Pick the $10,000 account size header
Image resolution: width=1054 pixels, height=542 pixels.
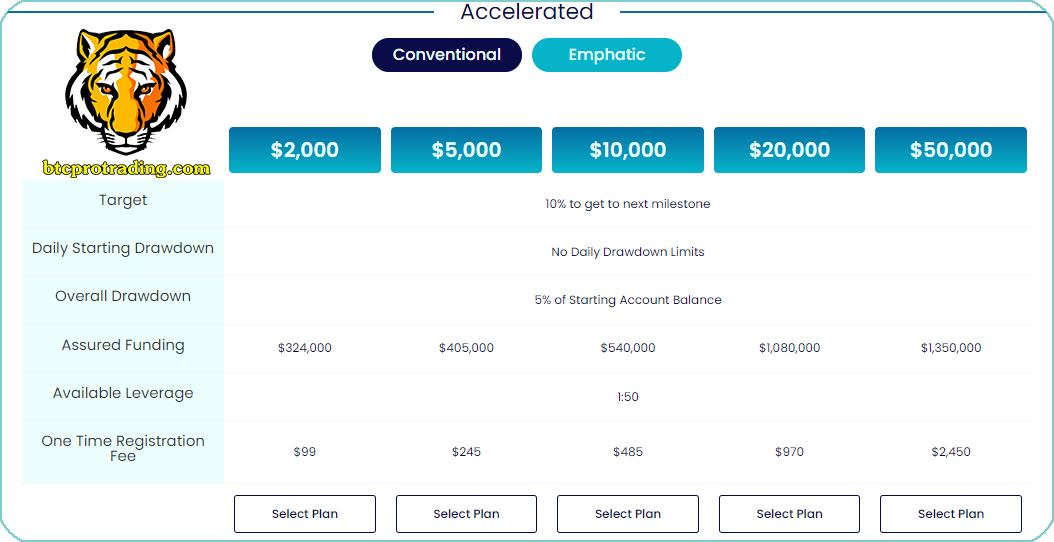click(628, 150)
